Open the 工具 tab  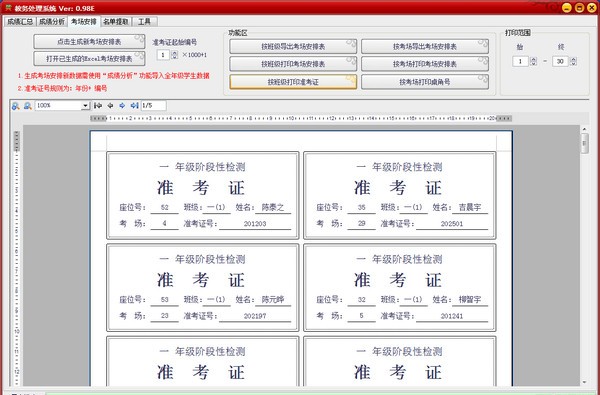tap(144, 21)
